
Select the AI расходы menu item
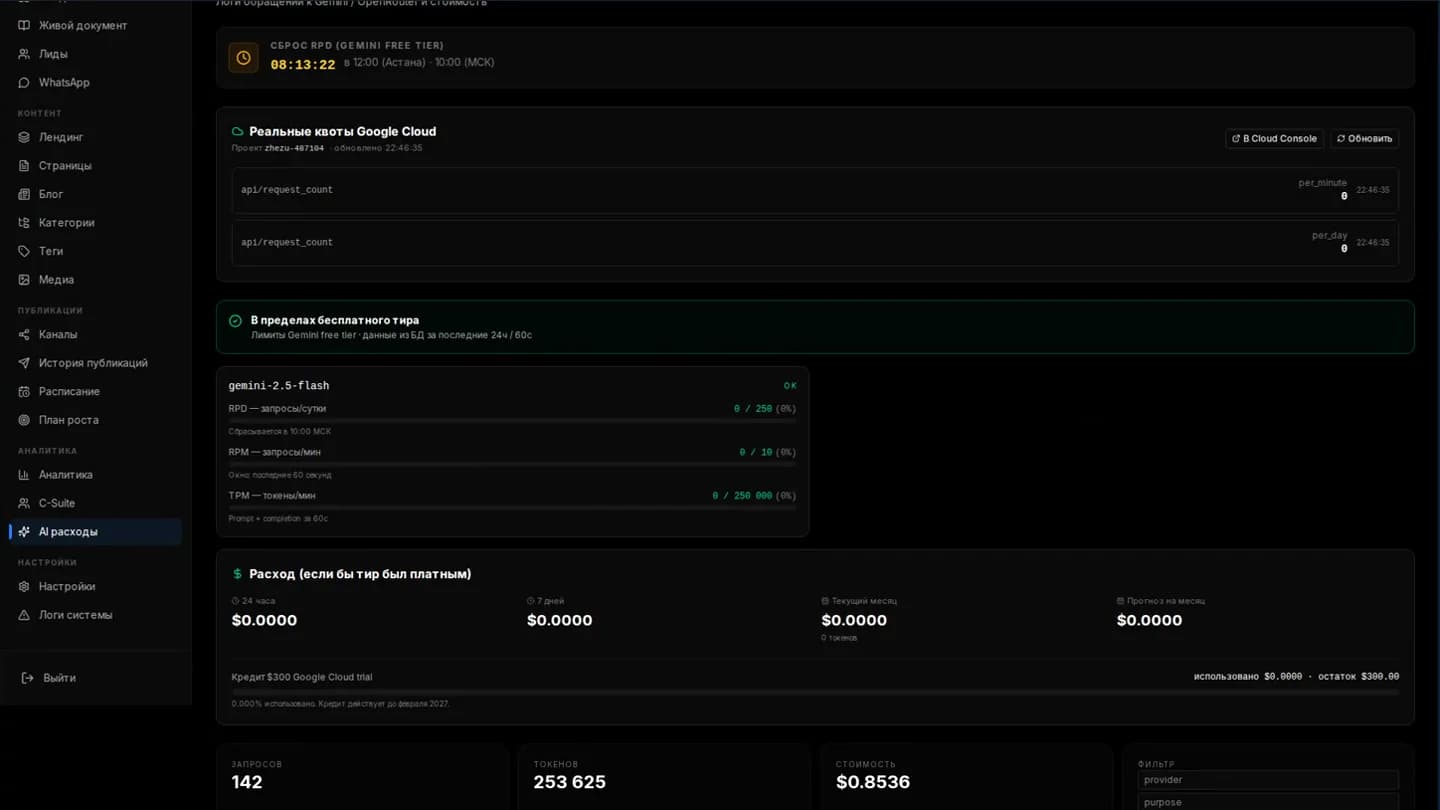pyautogui.click(x=96, y=532)
